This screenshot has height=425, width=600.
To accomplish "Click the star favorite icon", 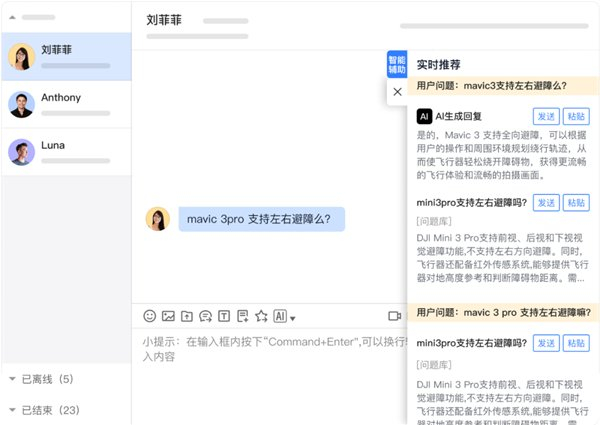I will 261,316.
